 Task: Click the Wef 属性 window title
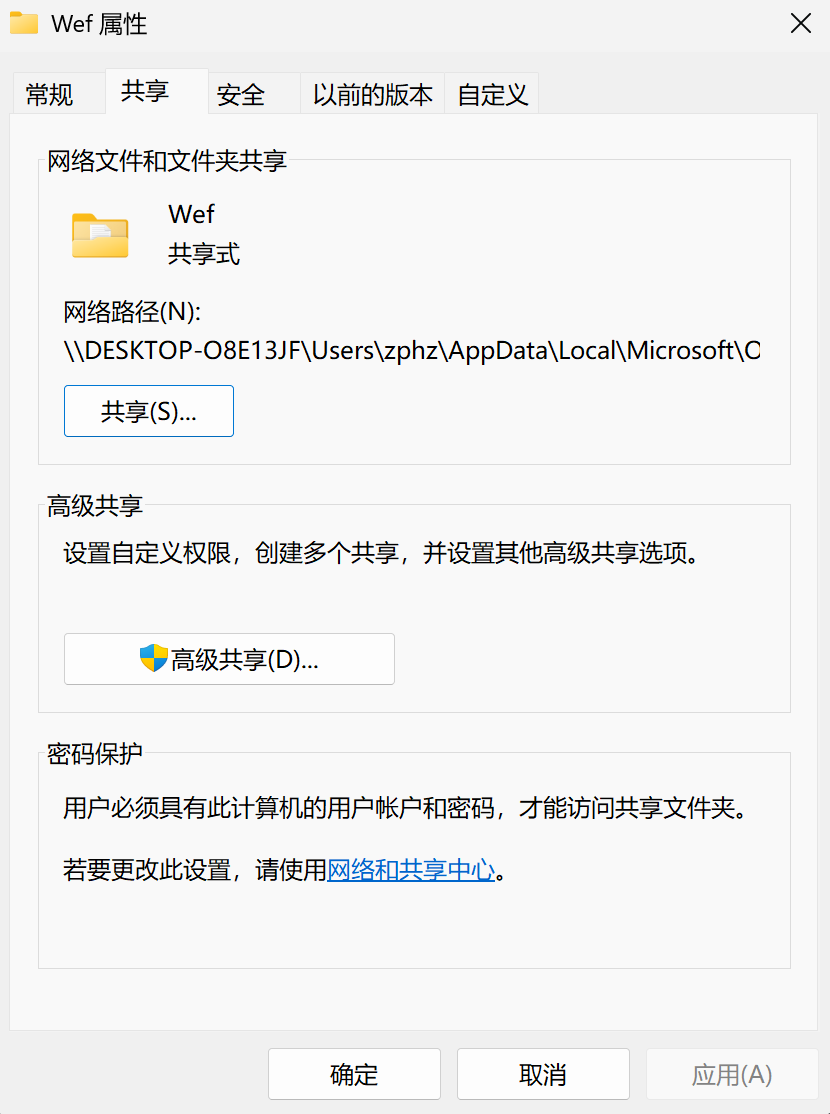(x=99, y=24)
